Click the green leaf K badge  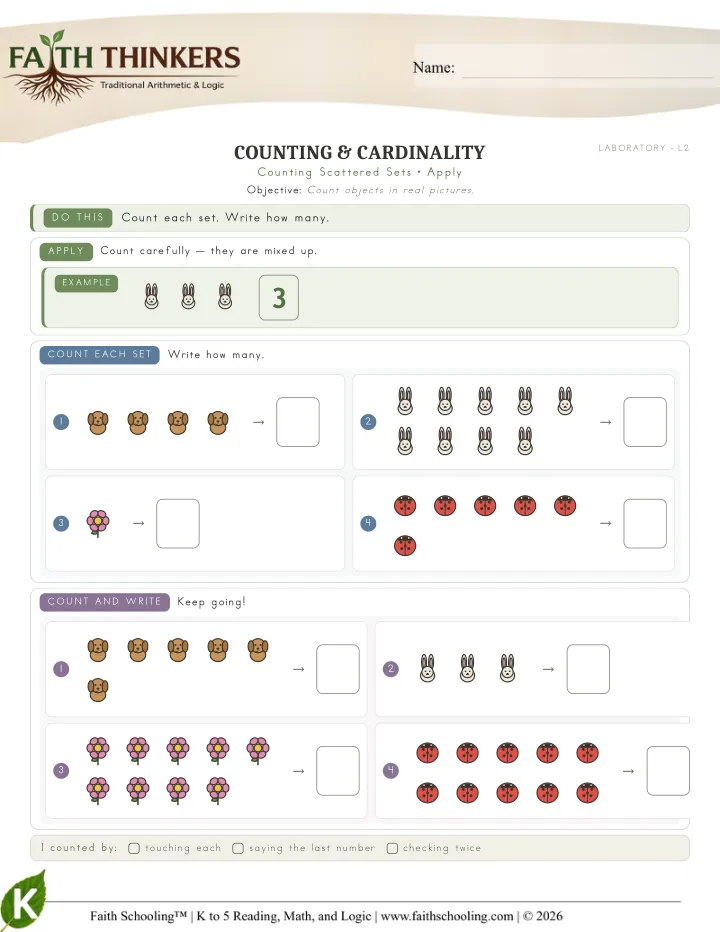click(x=23, y=901)
